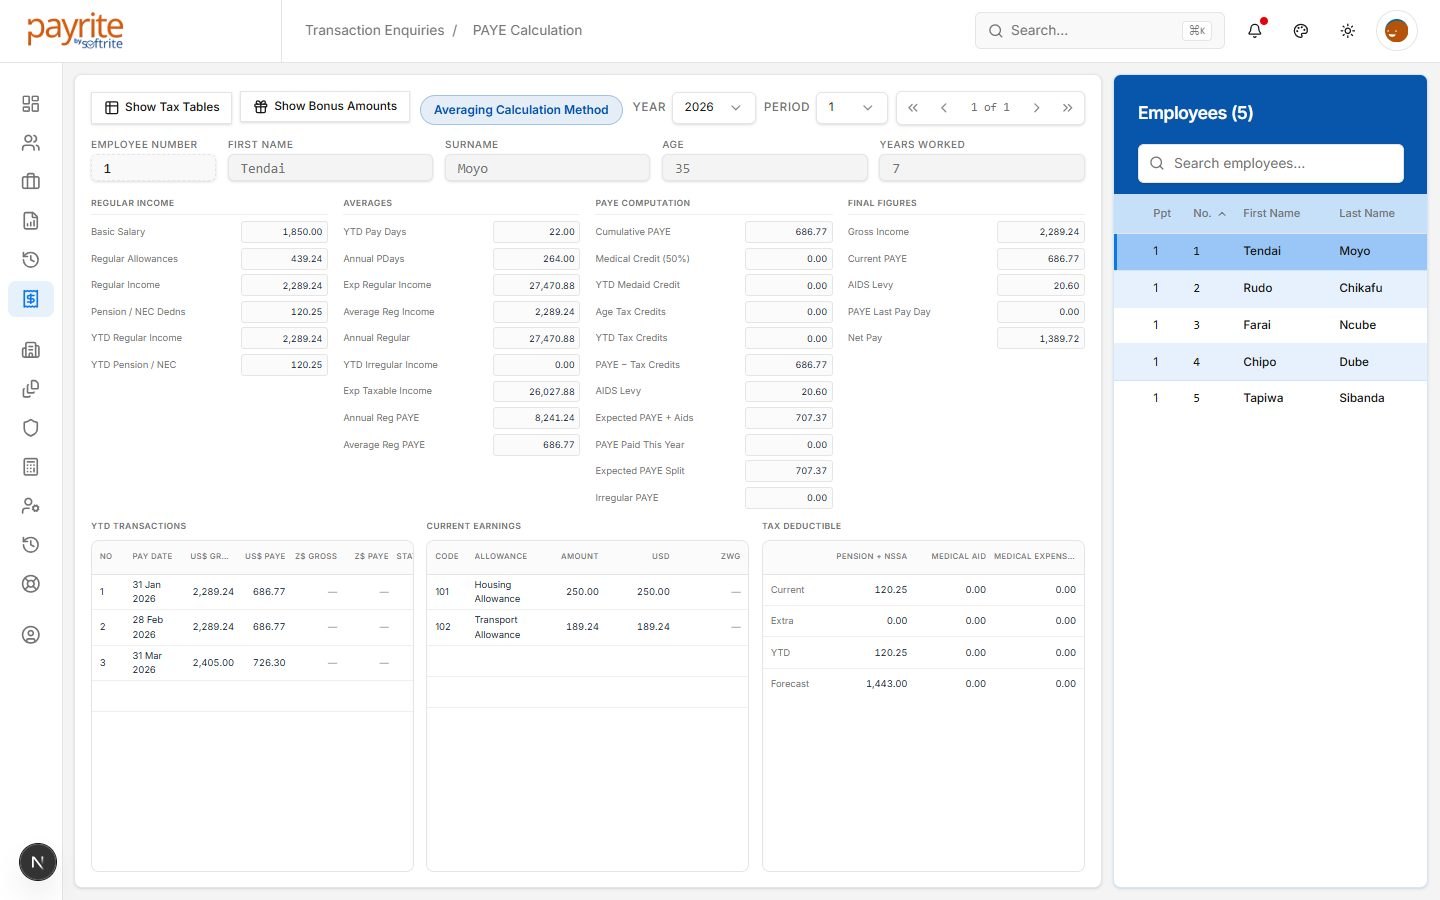Select employee Rudo Chikafu row
Image resolution: width=1440 pixels, height=900 pixels.
pos(1270,288)
